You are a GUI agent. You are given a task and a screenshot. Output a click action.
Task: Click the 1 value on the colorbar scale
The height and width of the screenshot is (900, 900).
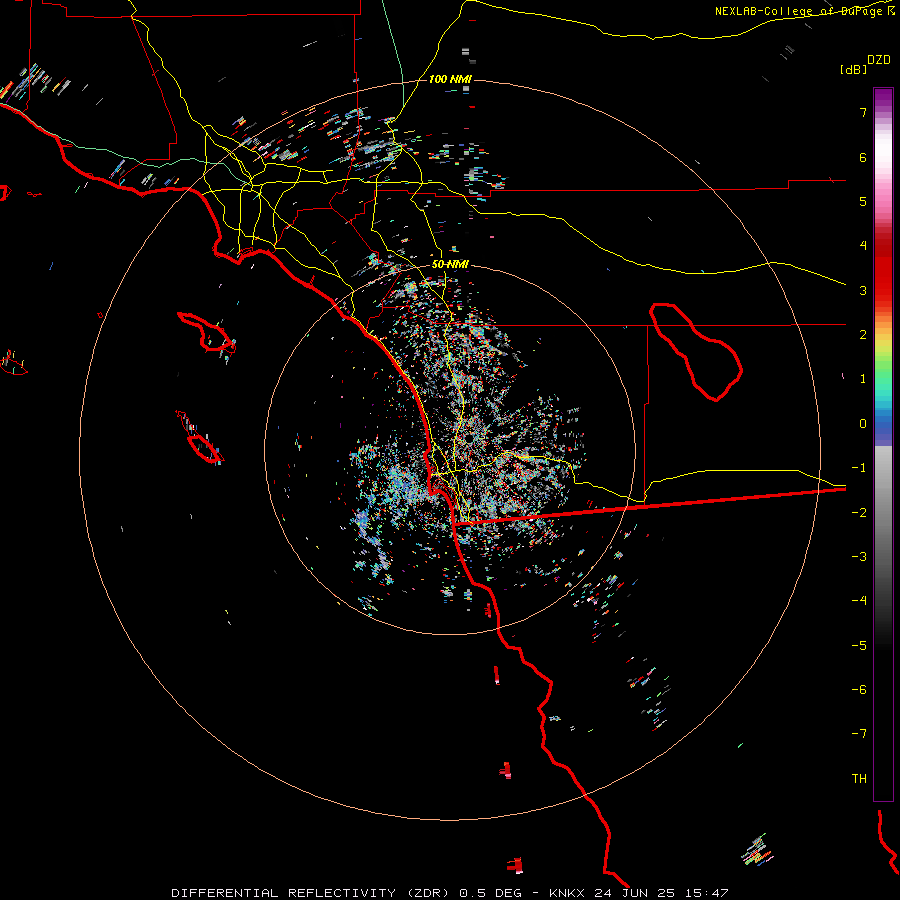pyautogui.click(x=863, y=379)
